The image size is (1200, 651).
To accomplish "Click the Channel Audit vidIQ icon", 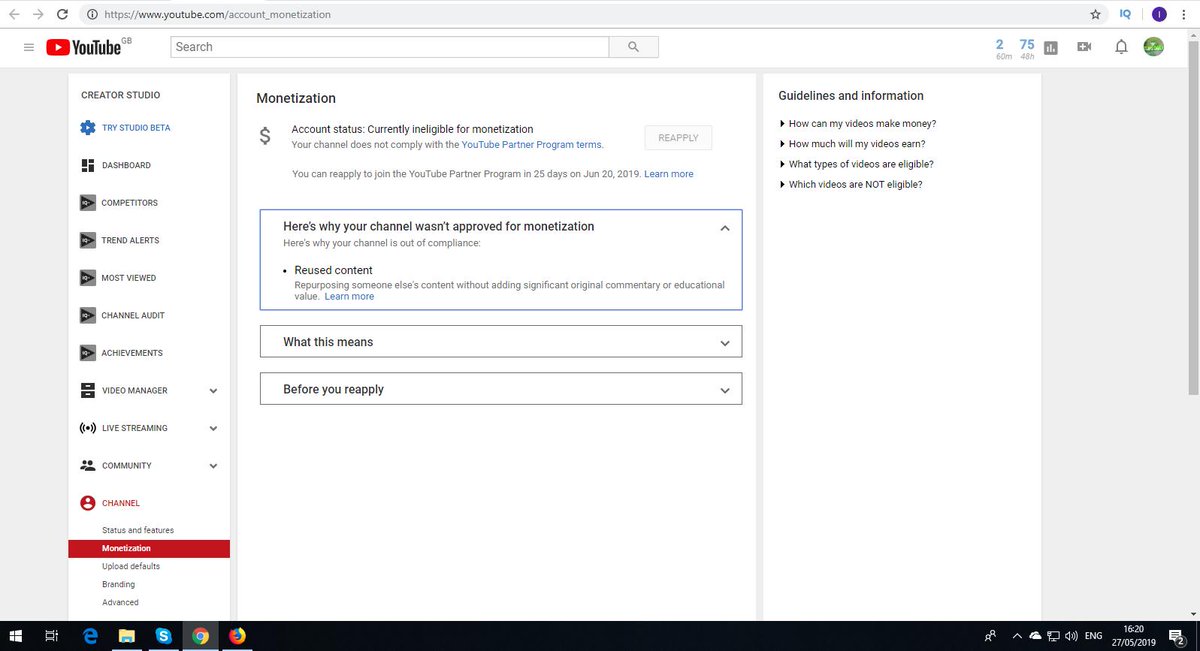I will coord(88,315).
